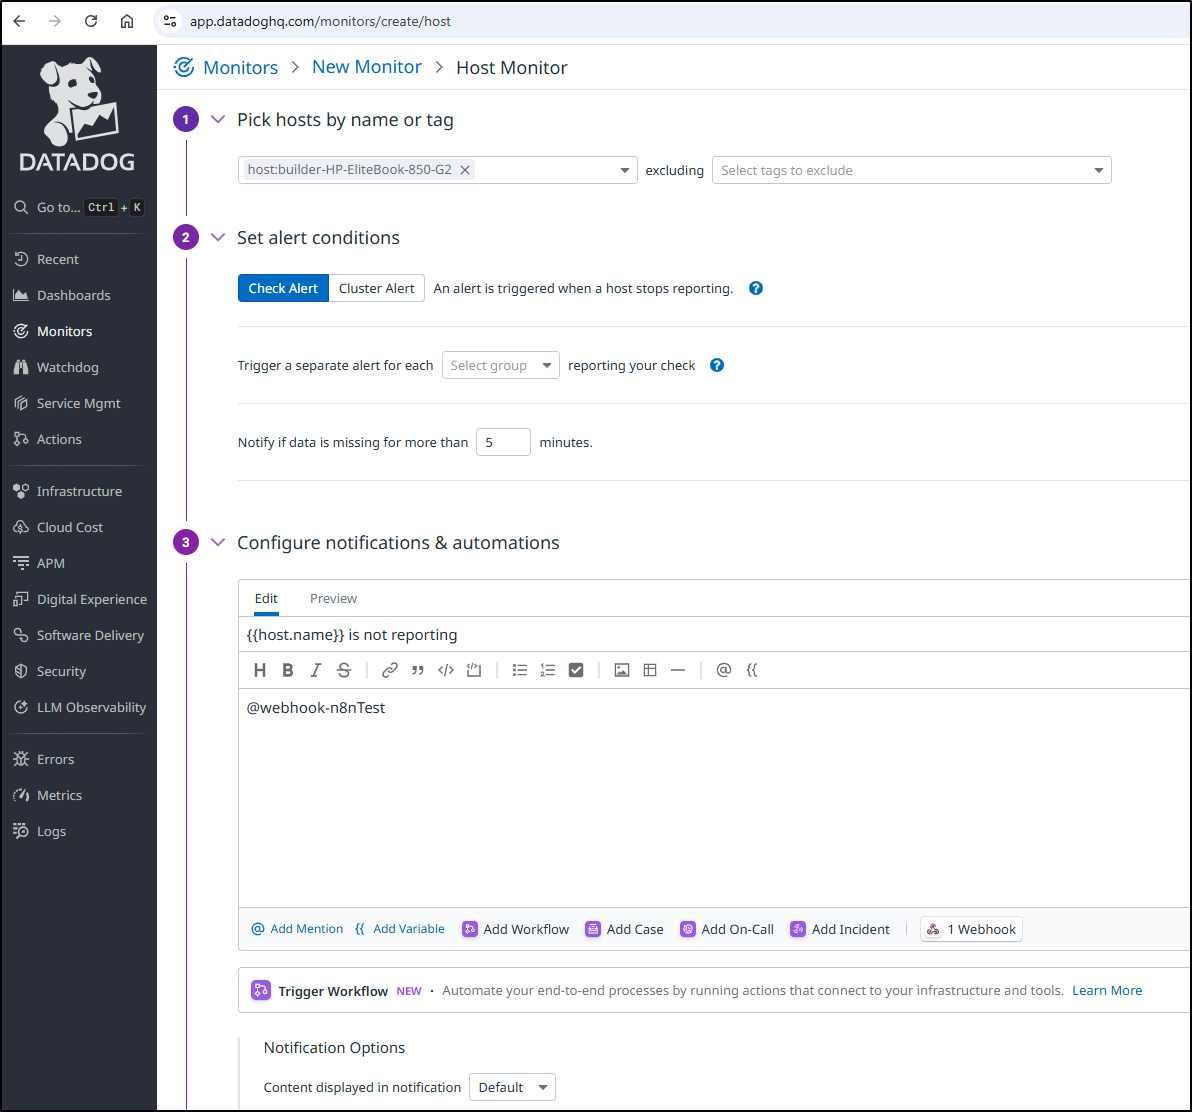The width and height of the screenshot is (1192, 1112).
Task: Click the monitor title field with {{host.name}}
Action: (x=715, y=635)
